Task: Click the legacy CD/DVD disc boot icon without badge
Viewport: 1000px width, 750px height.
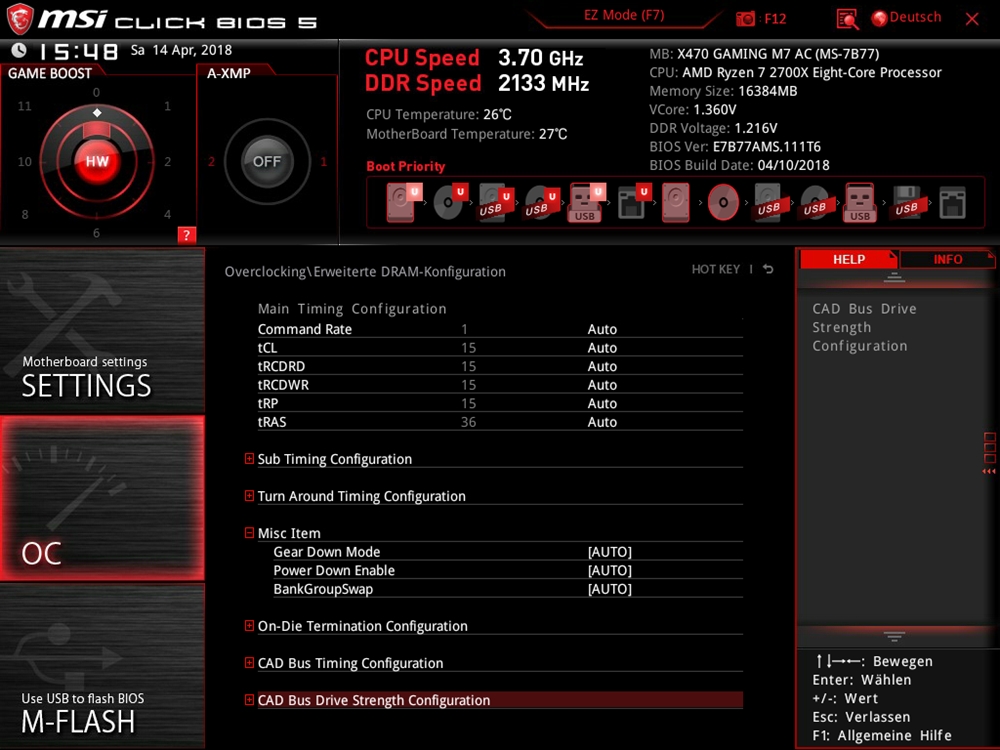Action: [x=723, y=202]
